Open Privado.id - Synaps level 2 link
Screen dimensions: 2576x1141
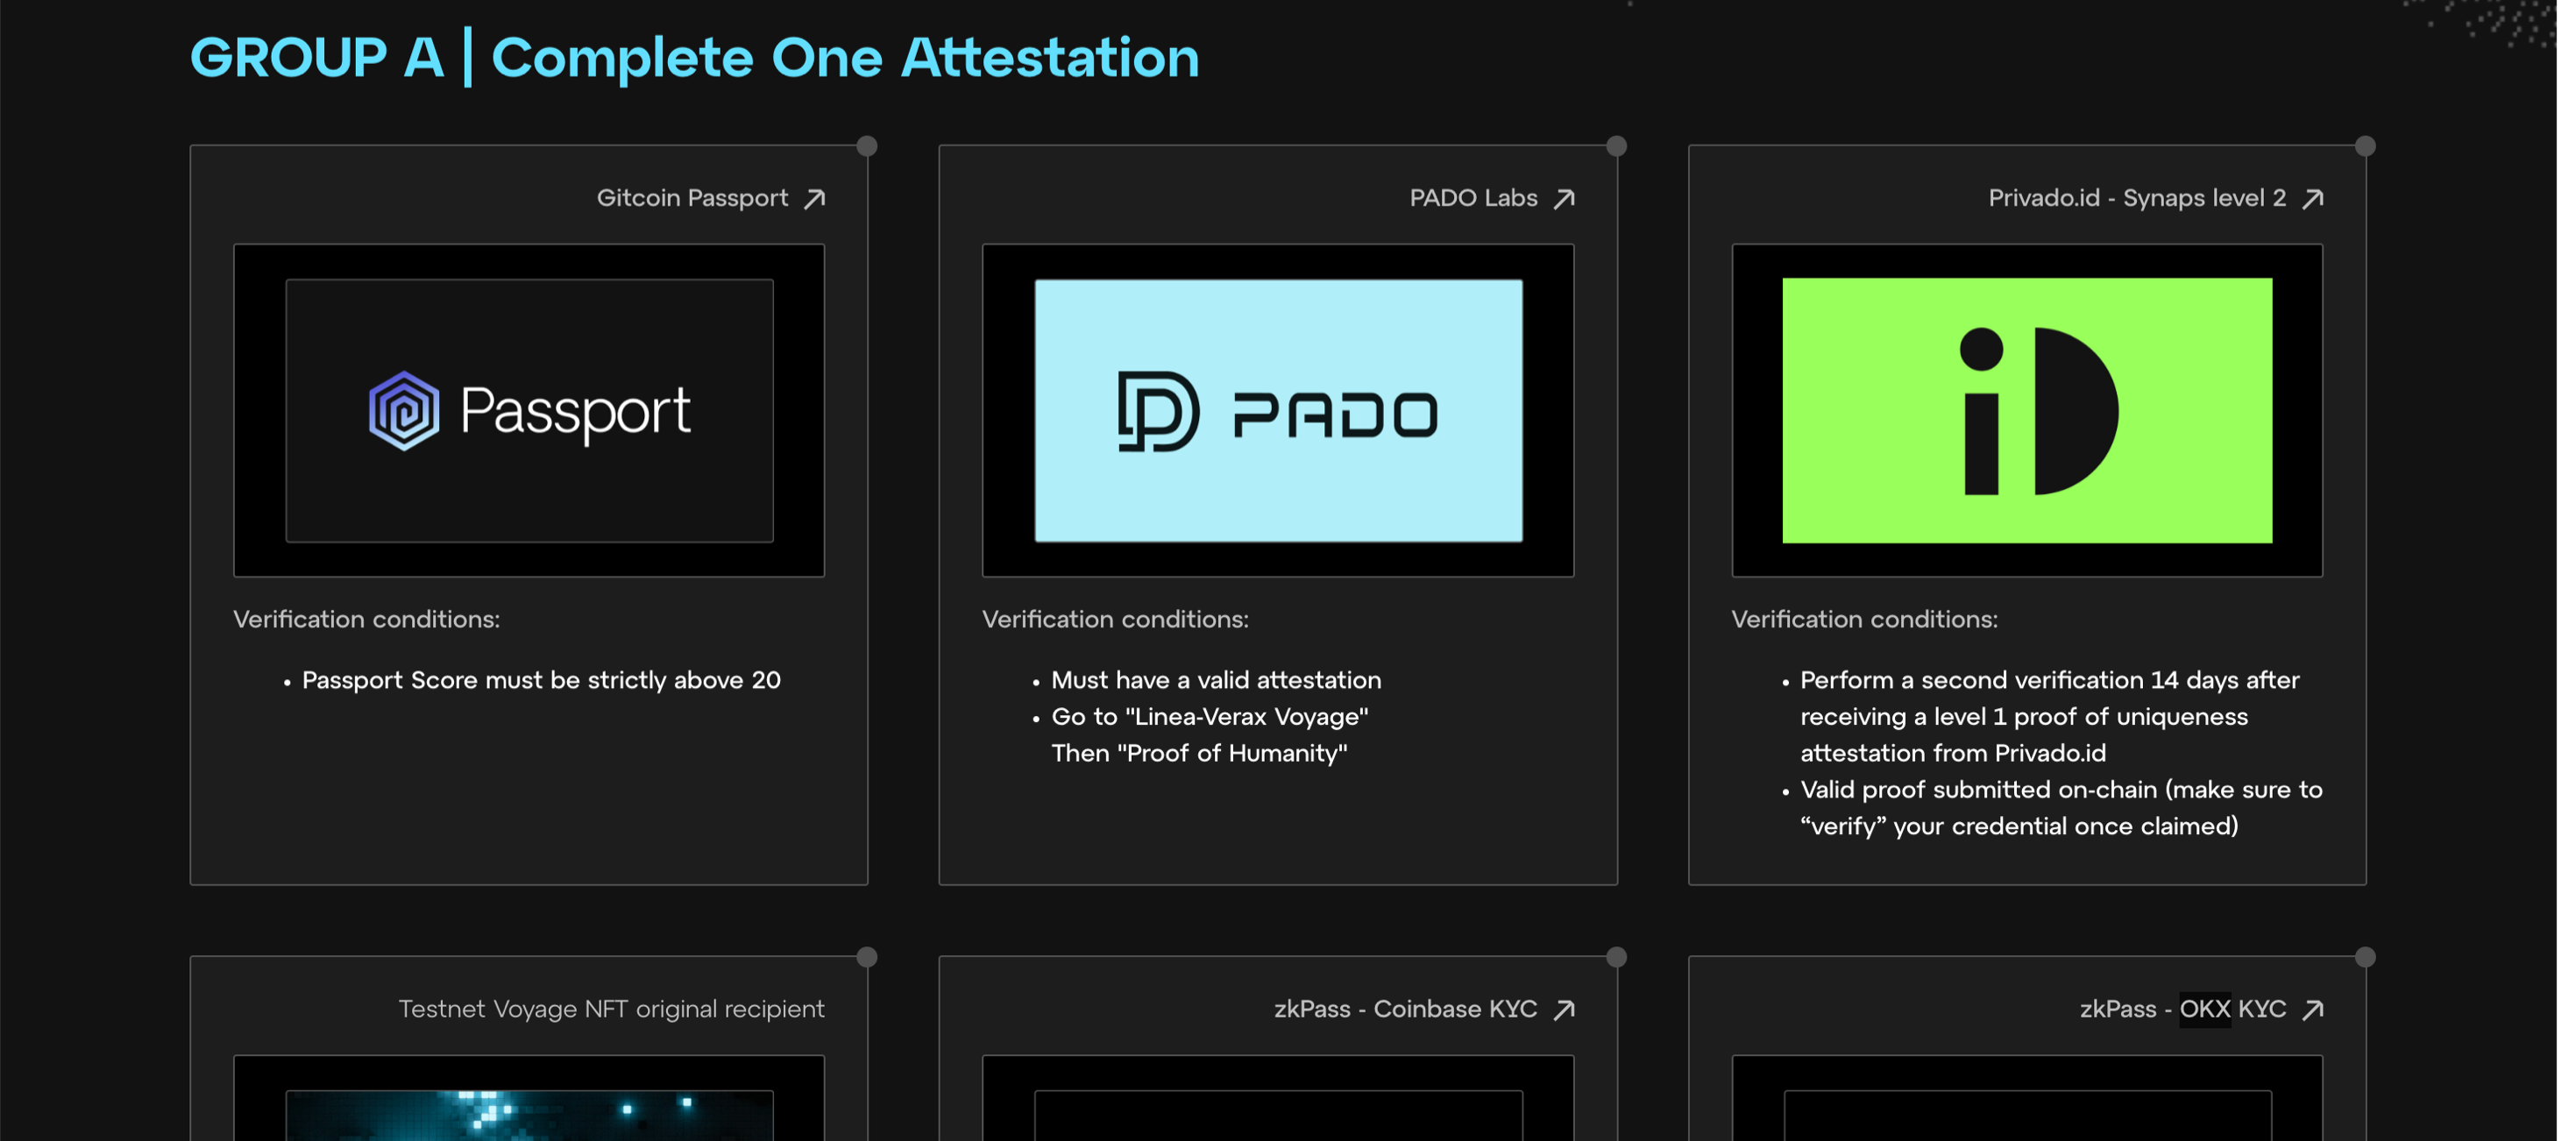point(2136,199)
